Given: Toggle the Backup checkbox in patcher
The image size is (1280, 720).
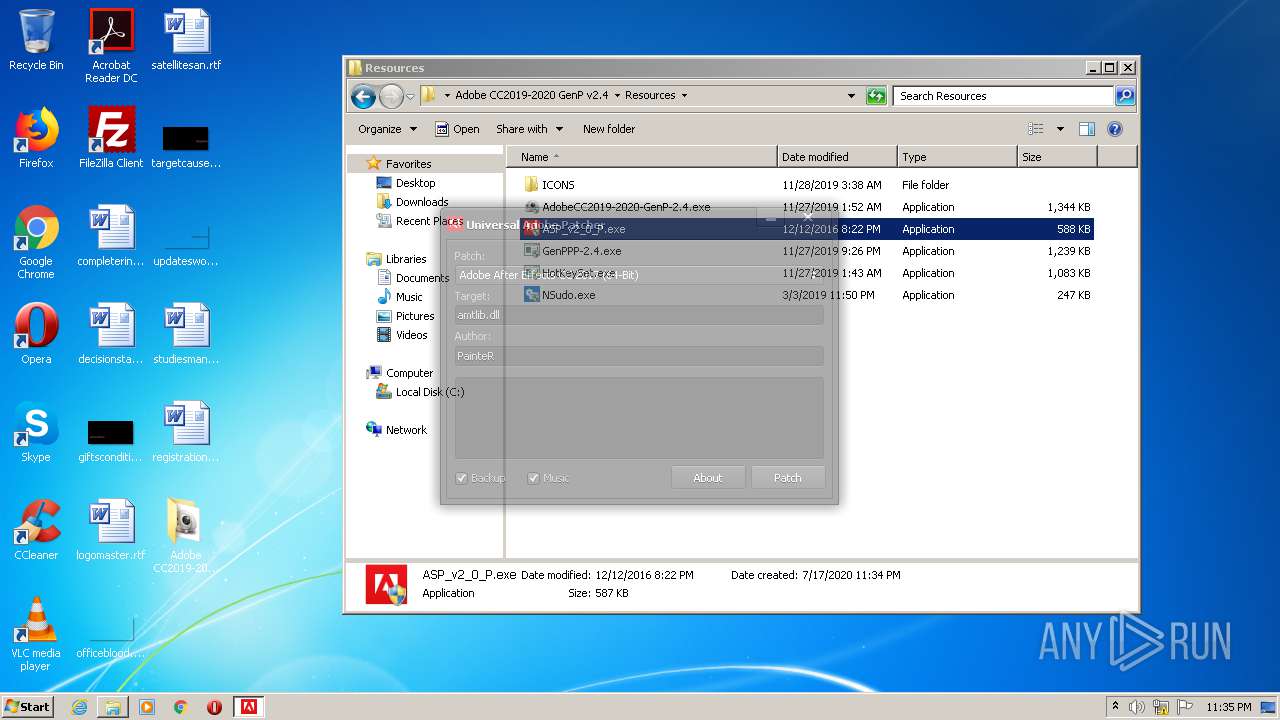Looking at the screenshot, I should click(462, 478).
